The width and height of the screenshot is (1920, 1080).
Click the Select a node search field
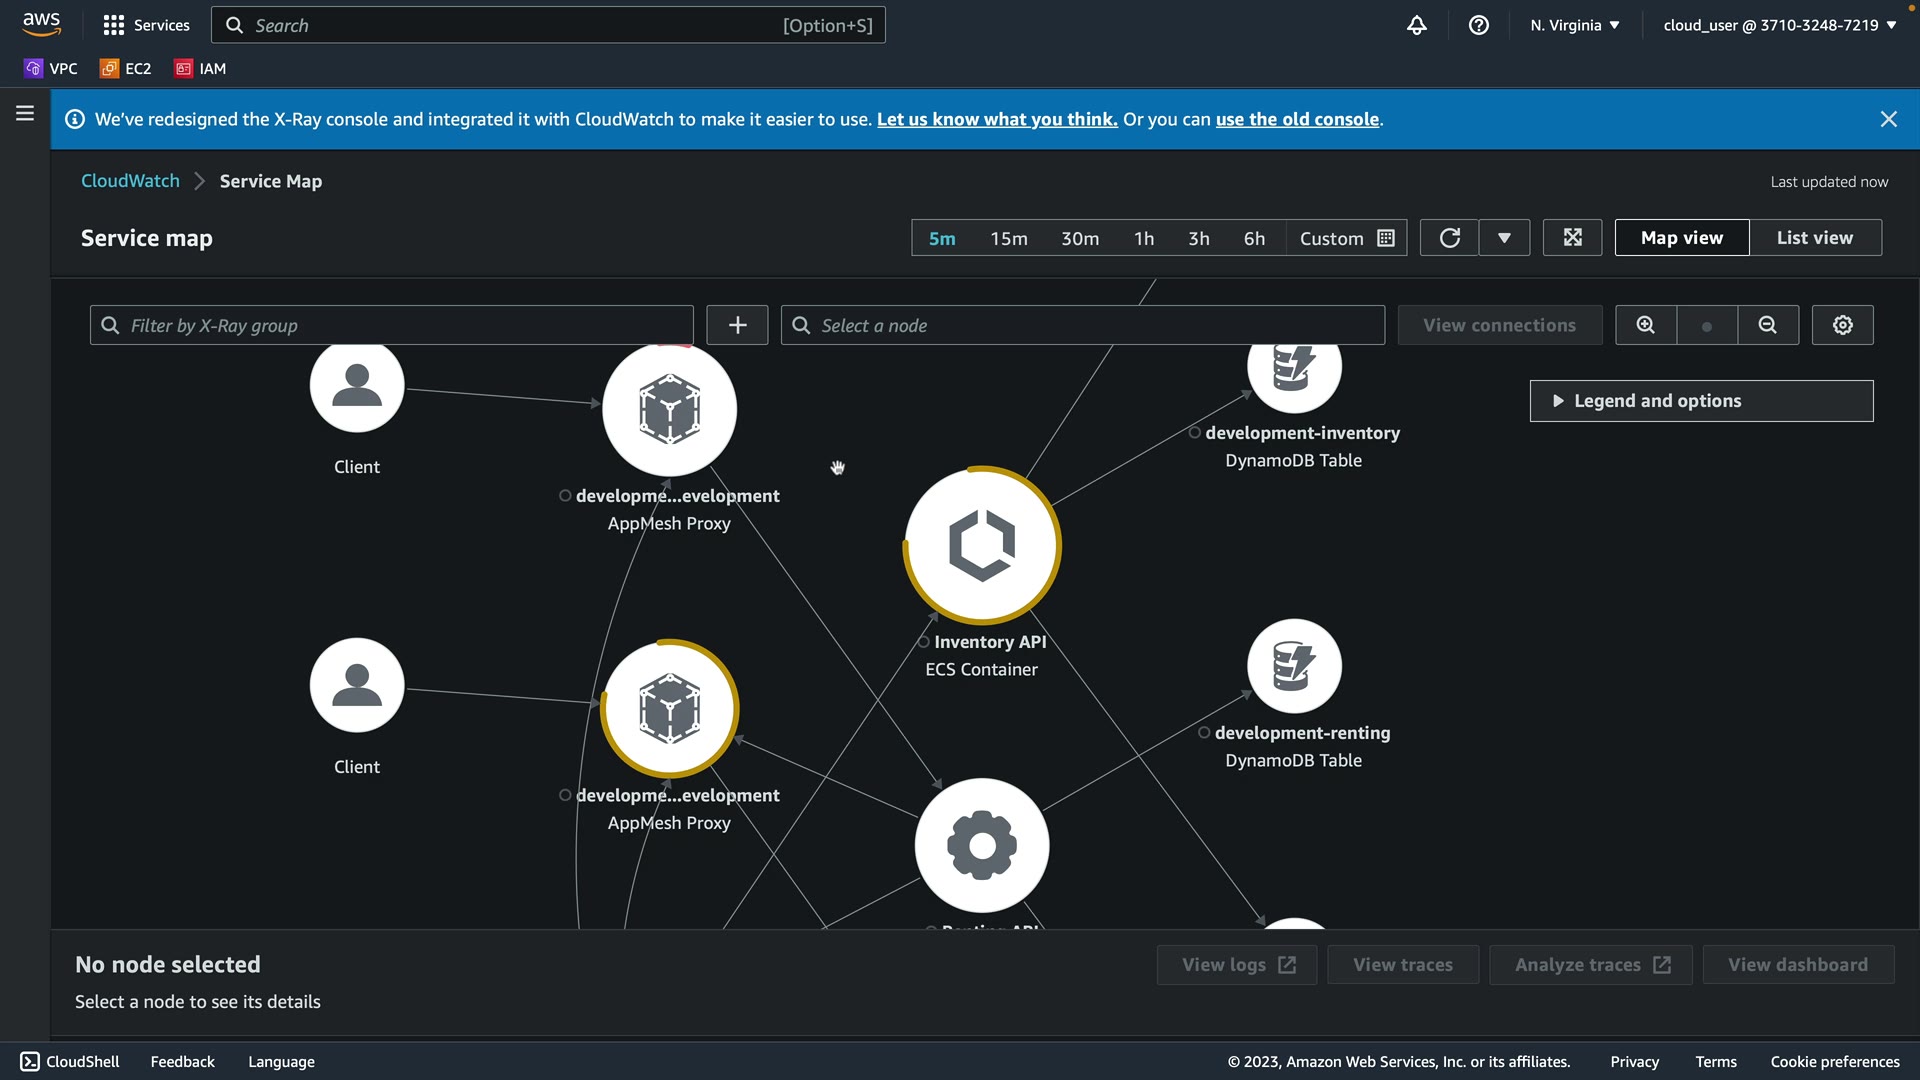[1082, 325]
